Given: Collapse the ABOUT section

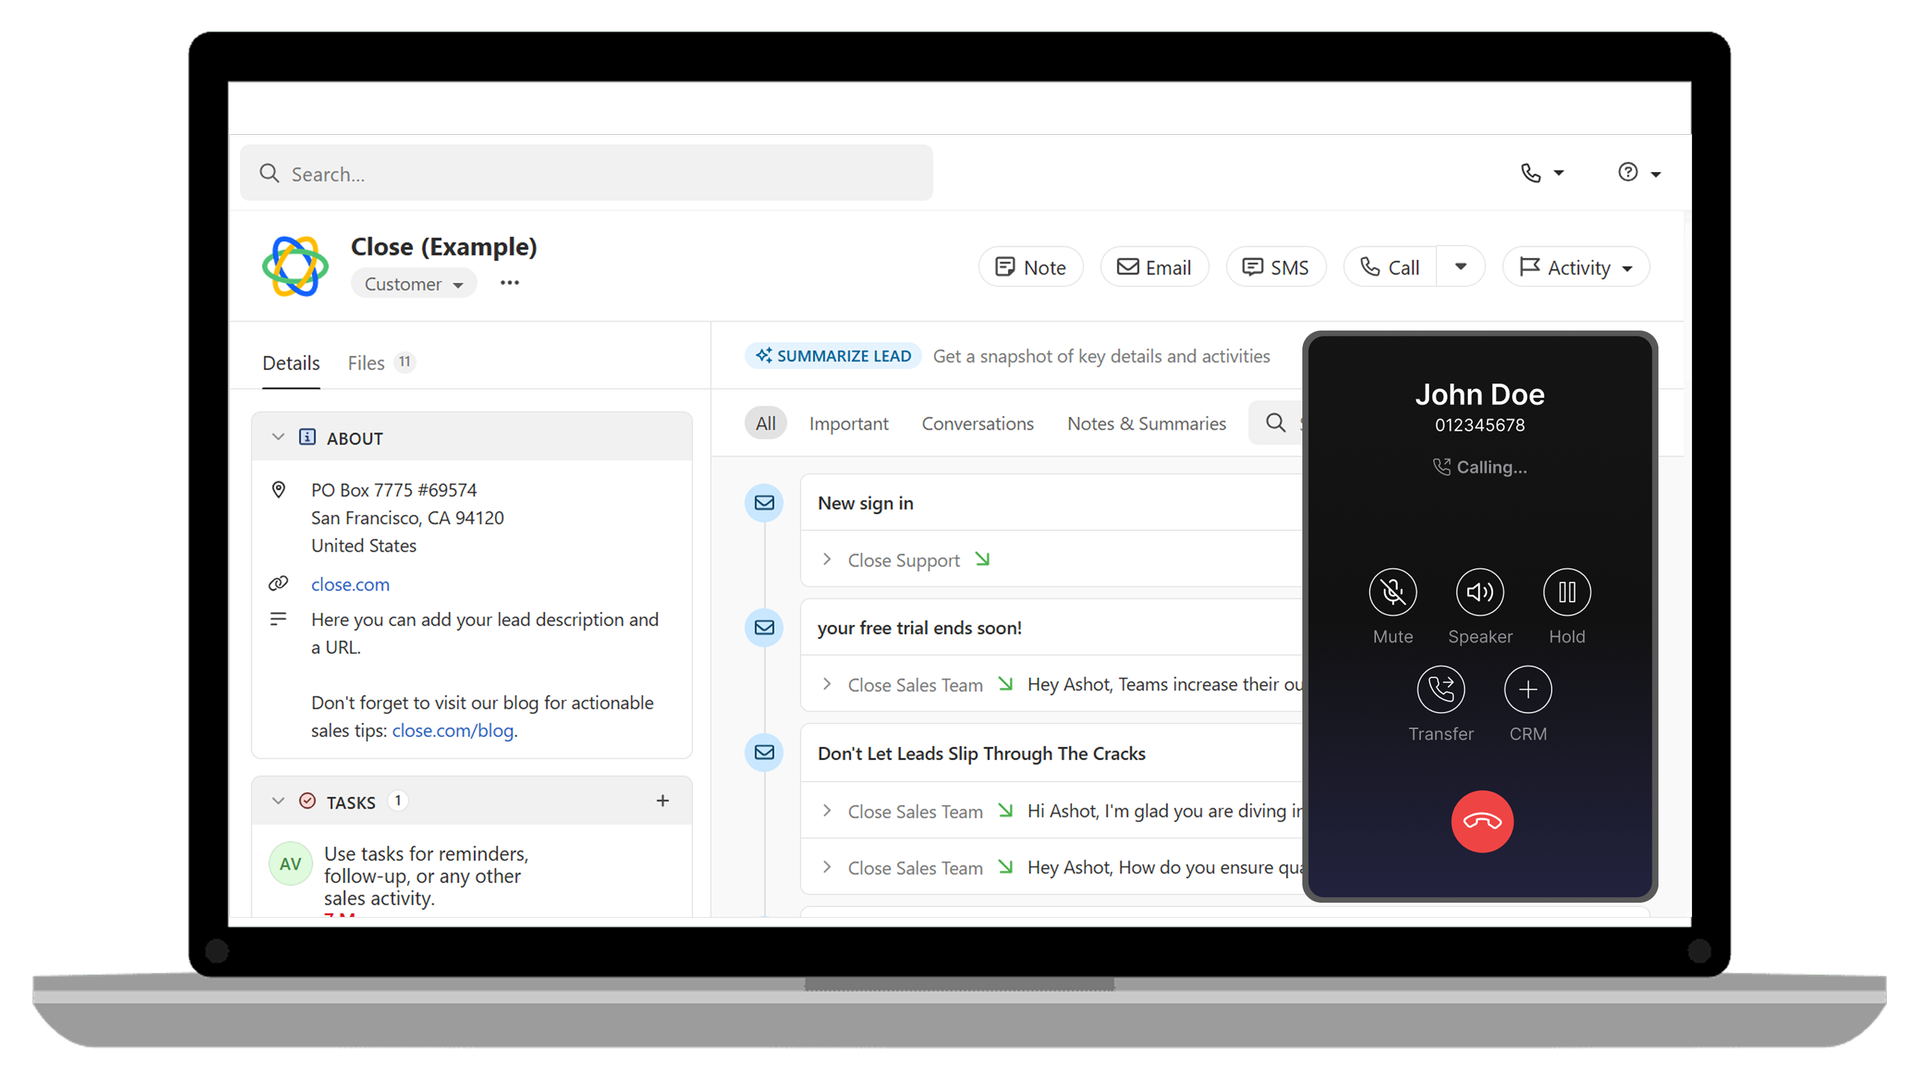Looking at the screenshot, I should pos(278,438).
